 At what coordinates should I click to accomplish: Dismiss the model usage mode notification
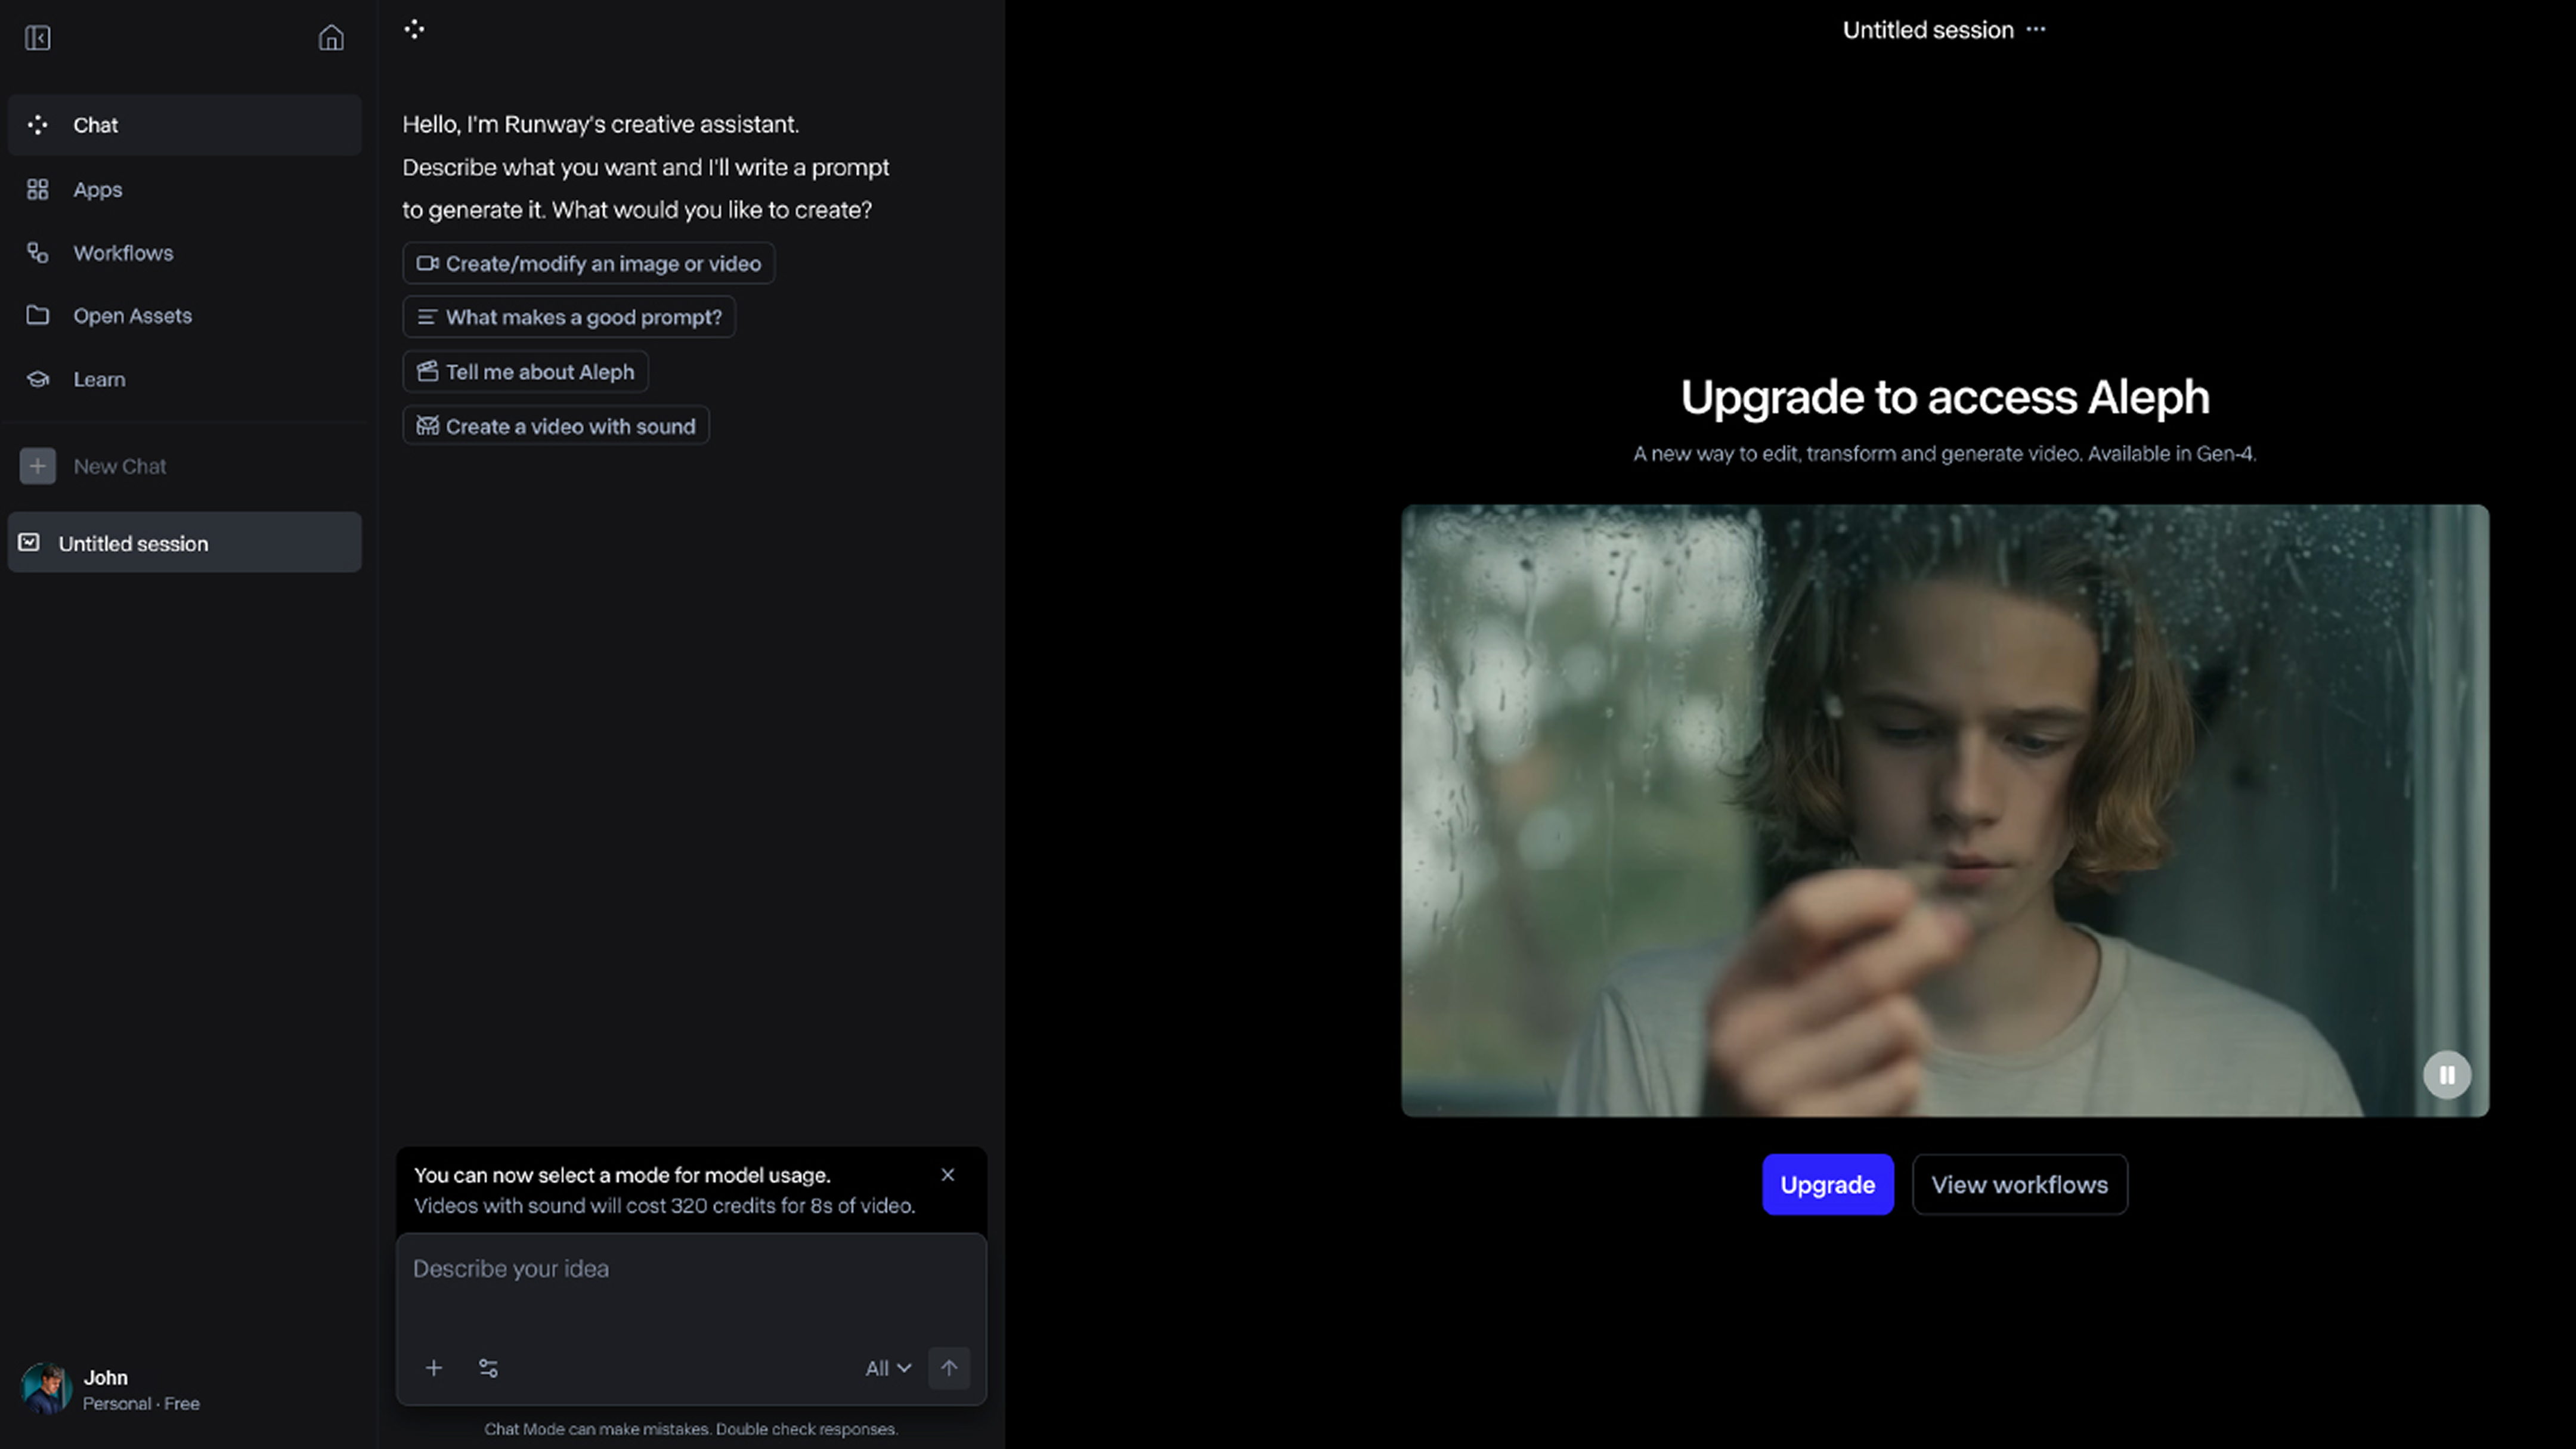948,1175
